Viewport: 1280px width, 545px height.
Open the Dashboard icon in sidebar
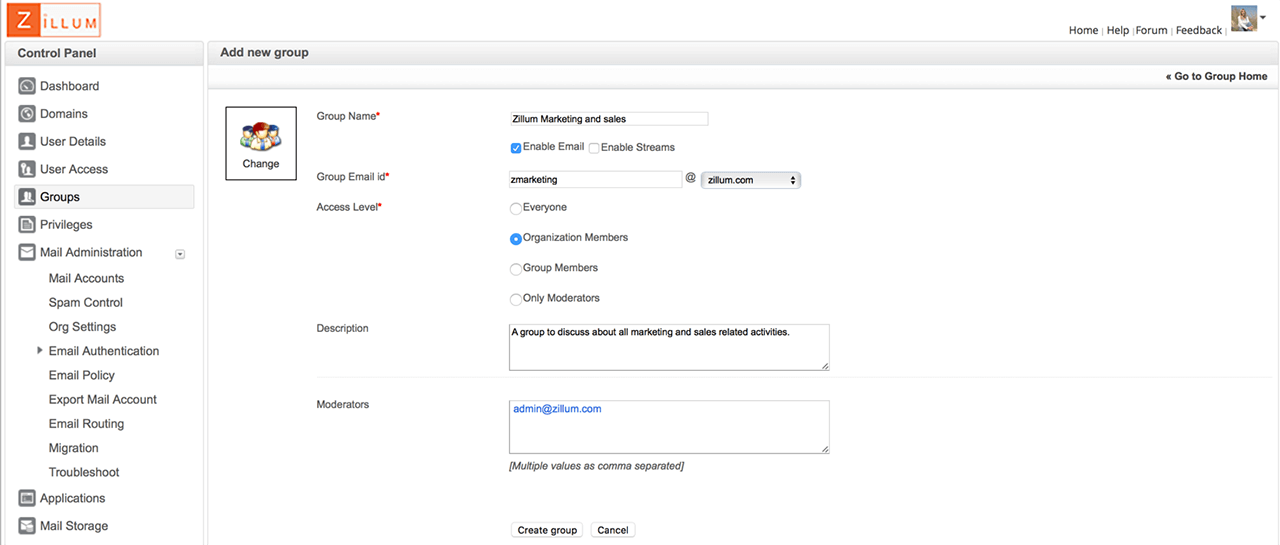[27, 86]
